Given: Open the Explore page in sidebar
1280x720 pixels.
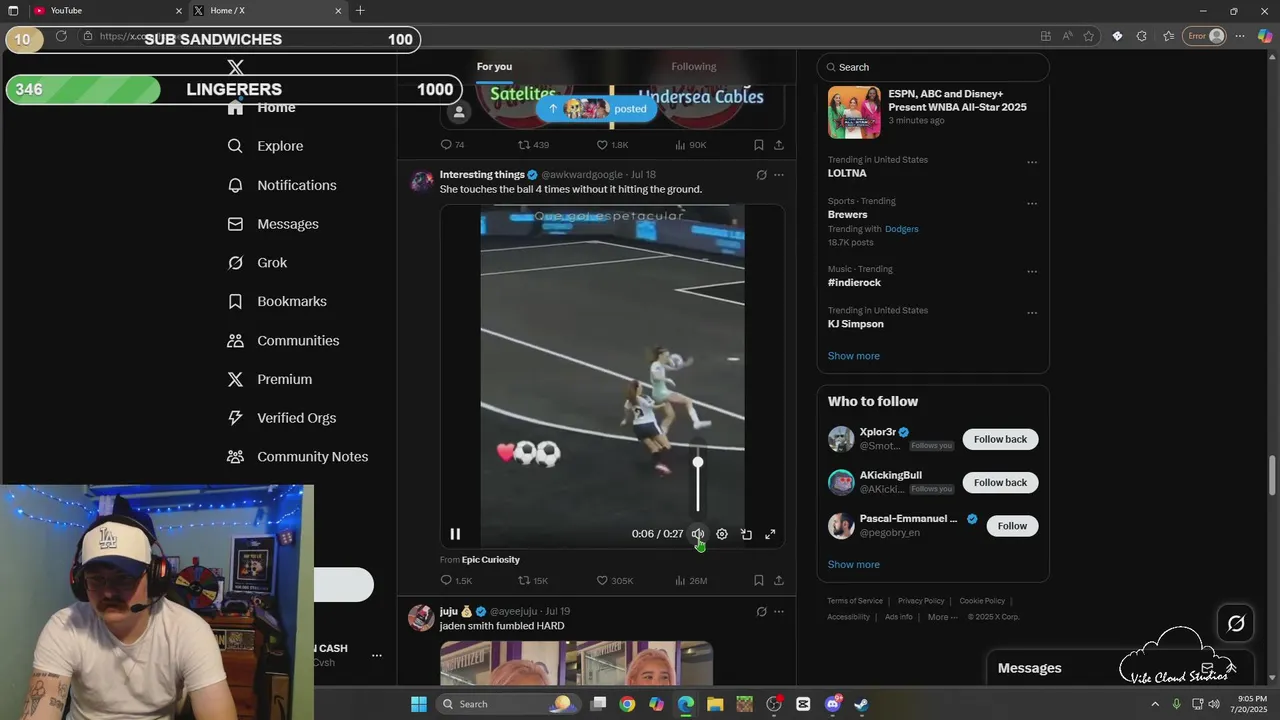Looking at the screenshot, I should (265, 146).
